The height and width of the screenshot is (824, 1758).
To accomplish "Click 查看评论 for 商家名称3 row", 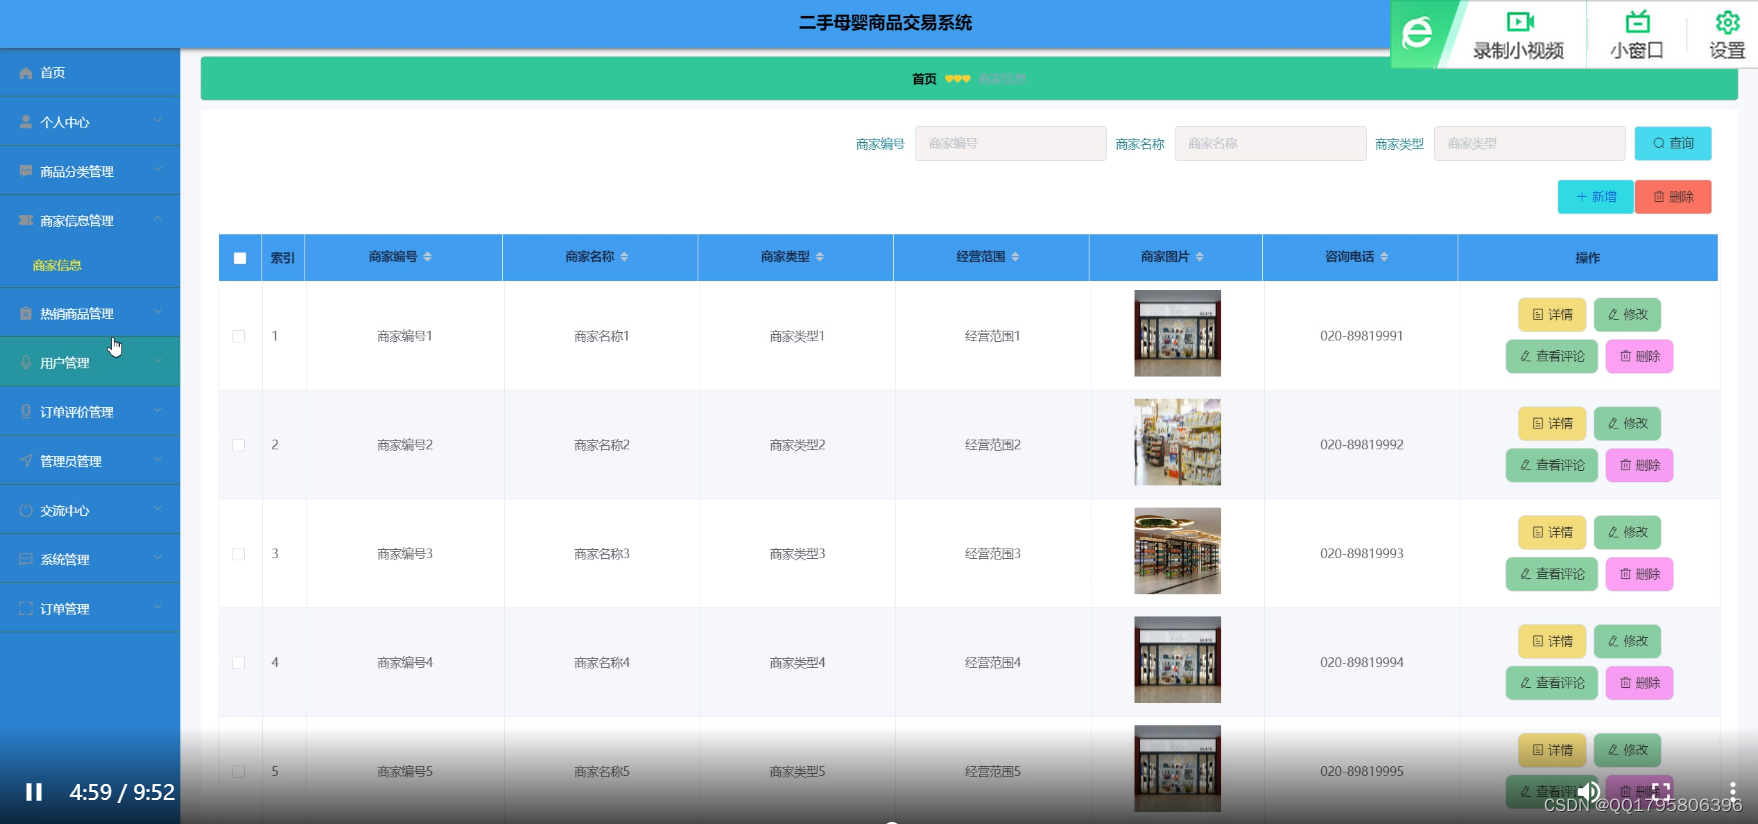I will point(1552,574).
